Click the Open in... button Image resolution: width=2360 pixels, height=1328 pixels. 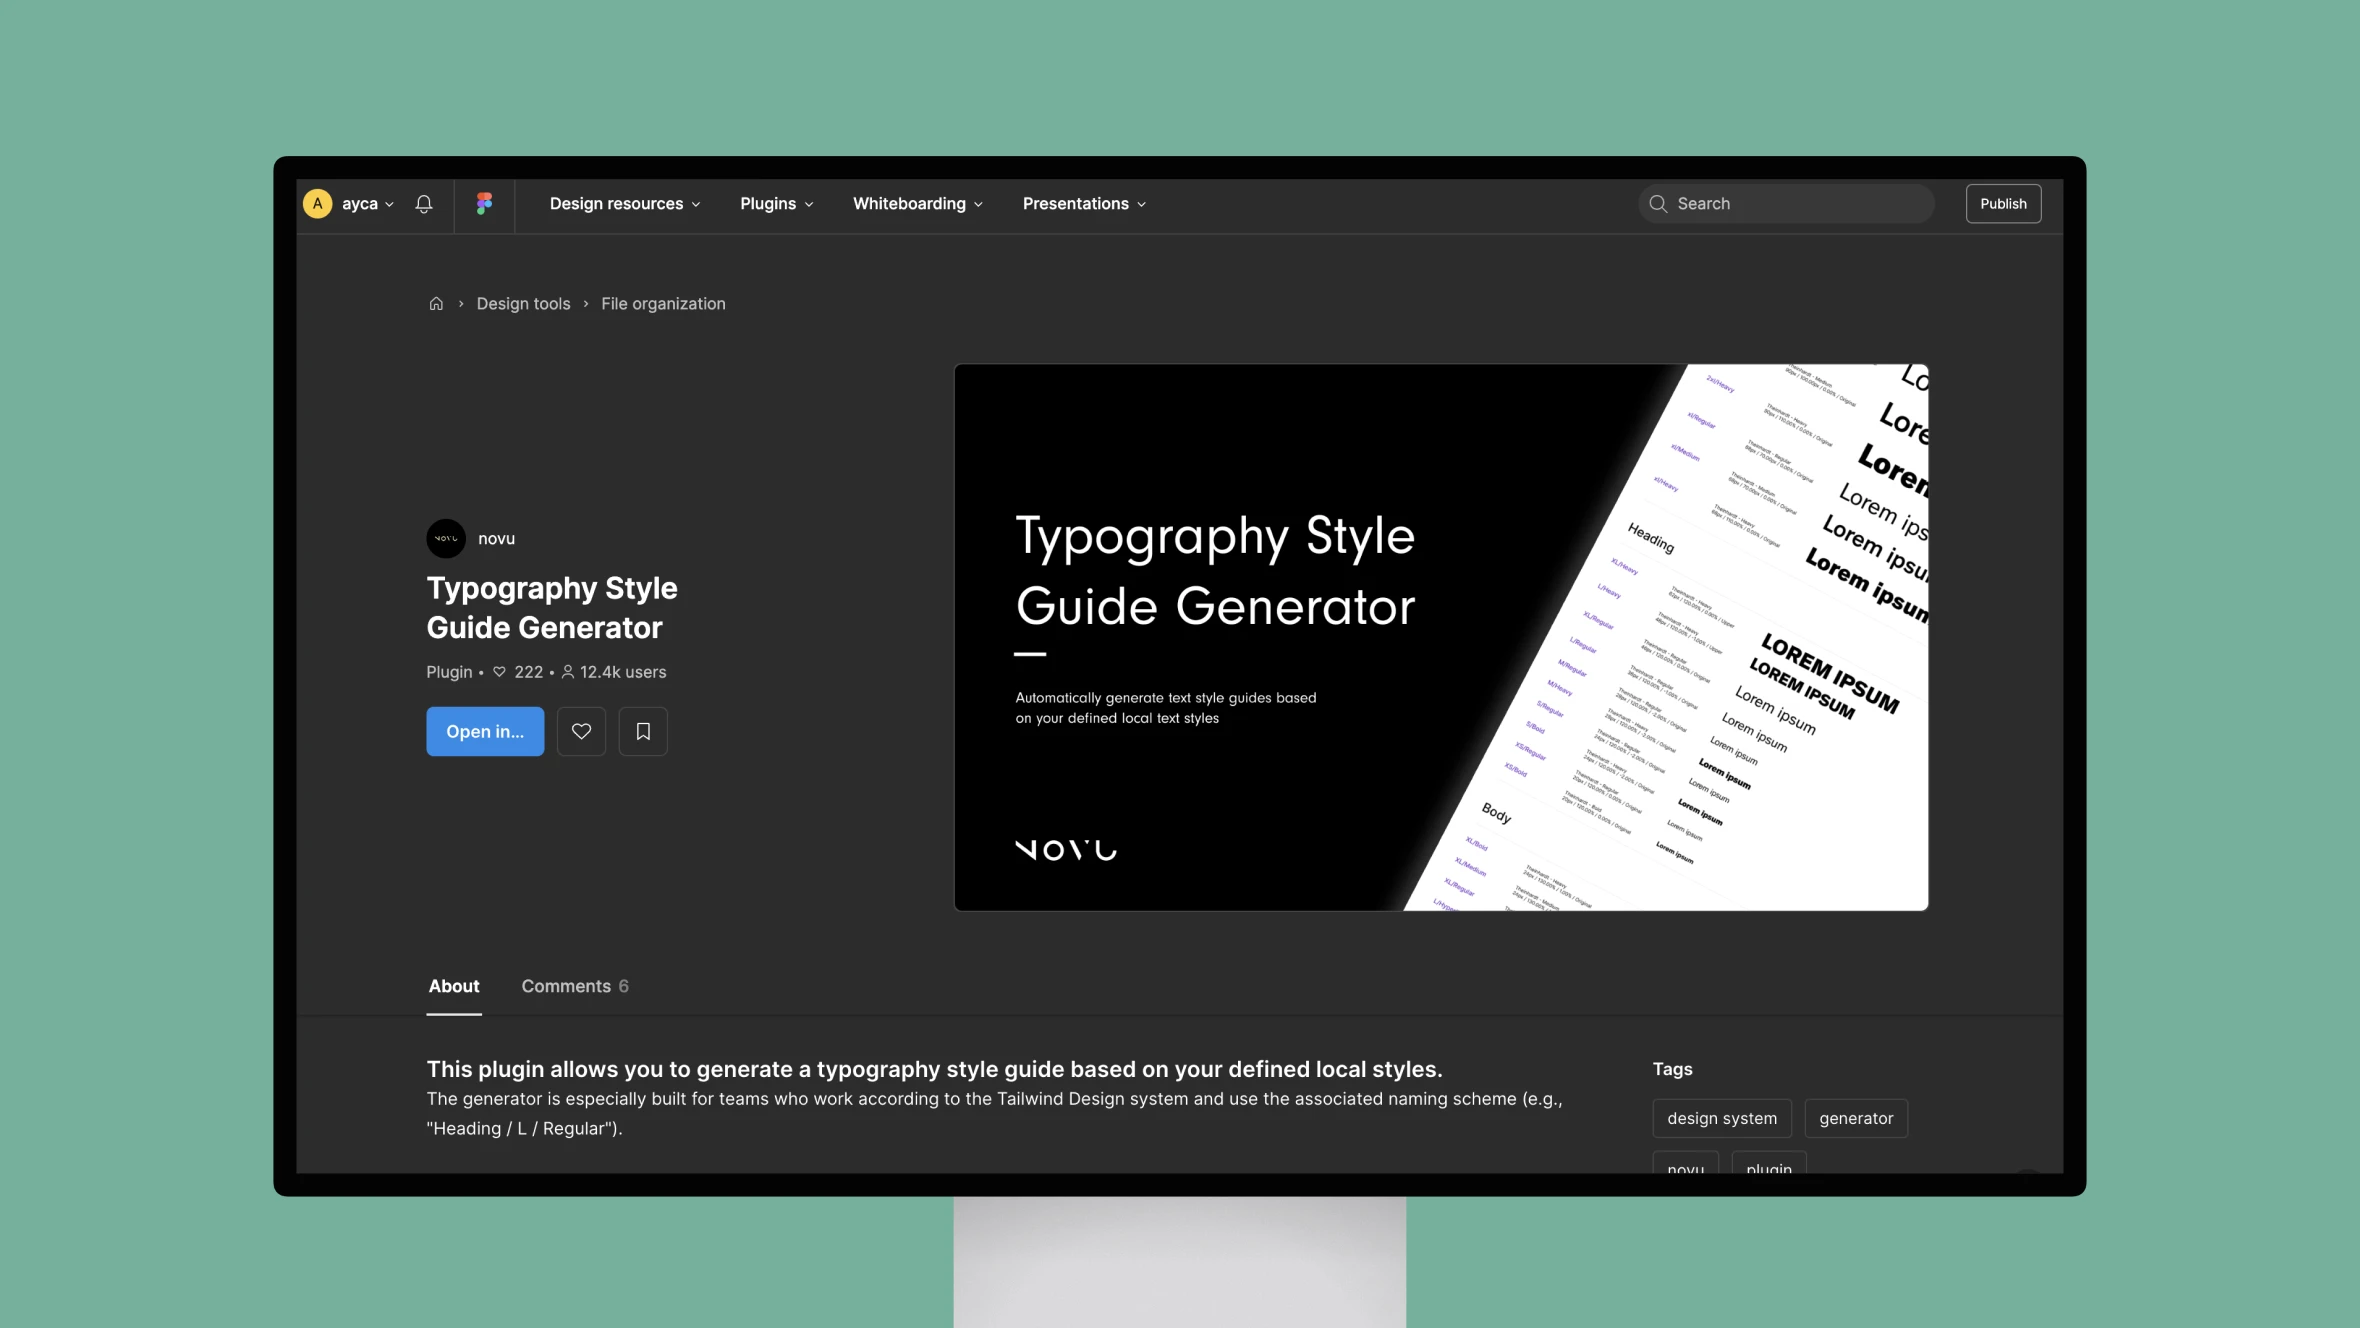(485, 731)
